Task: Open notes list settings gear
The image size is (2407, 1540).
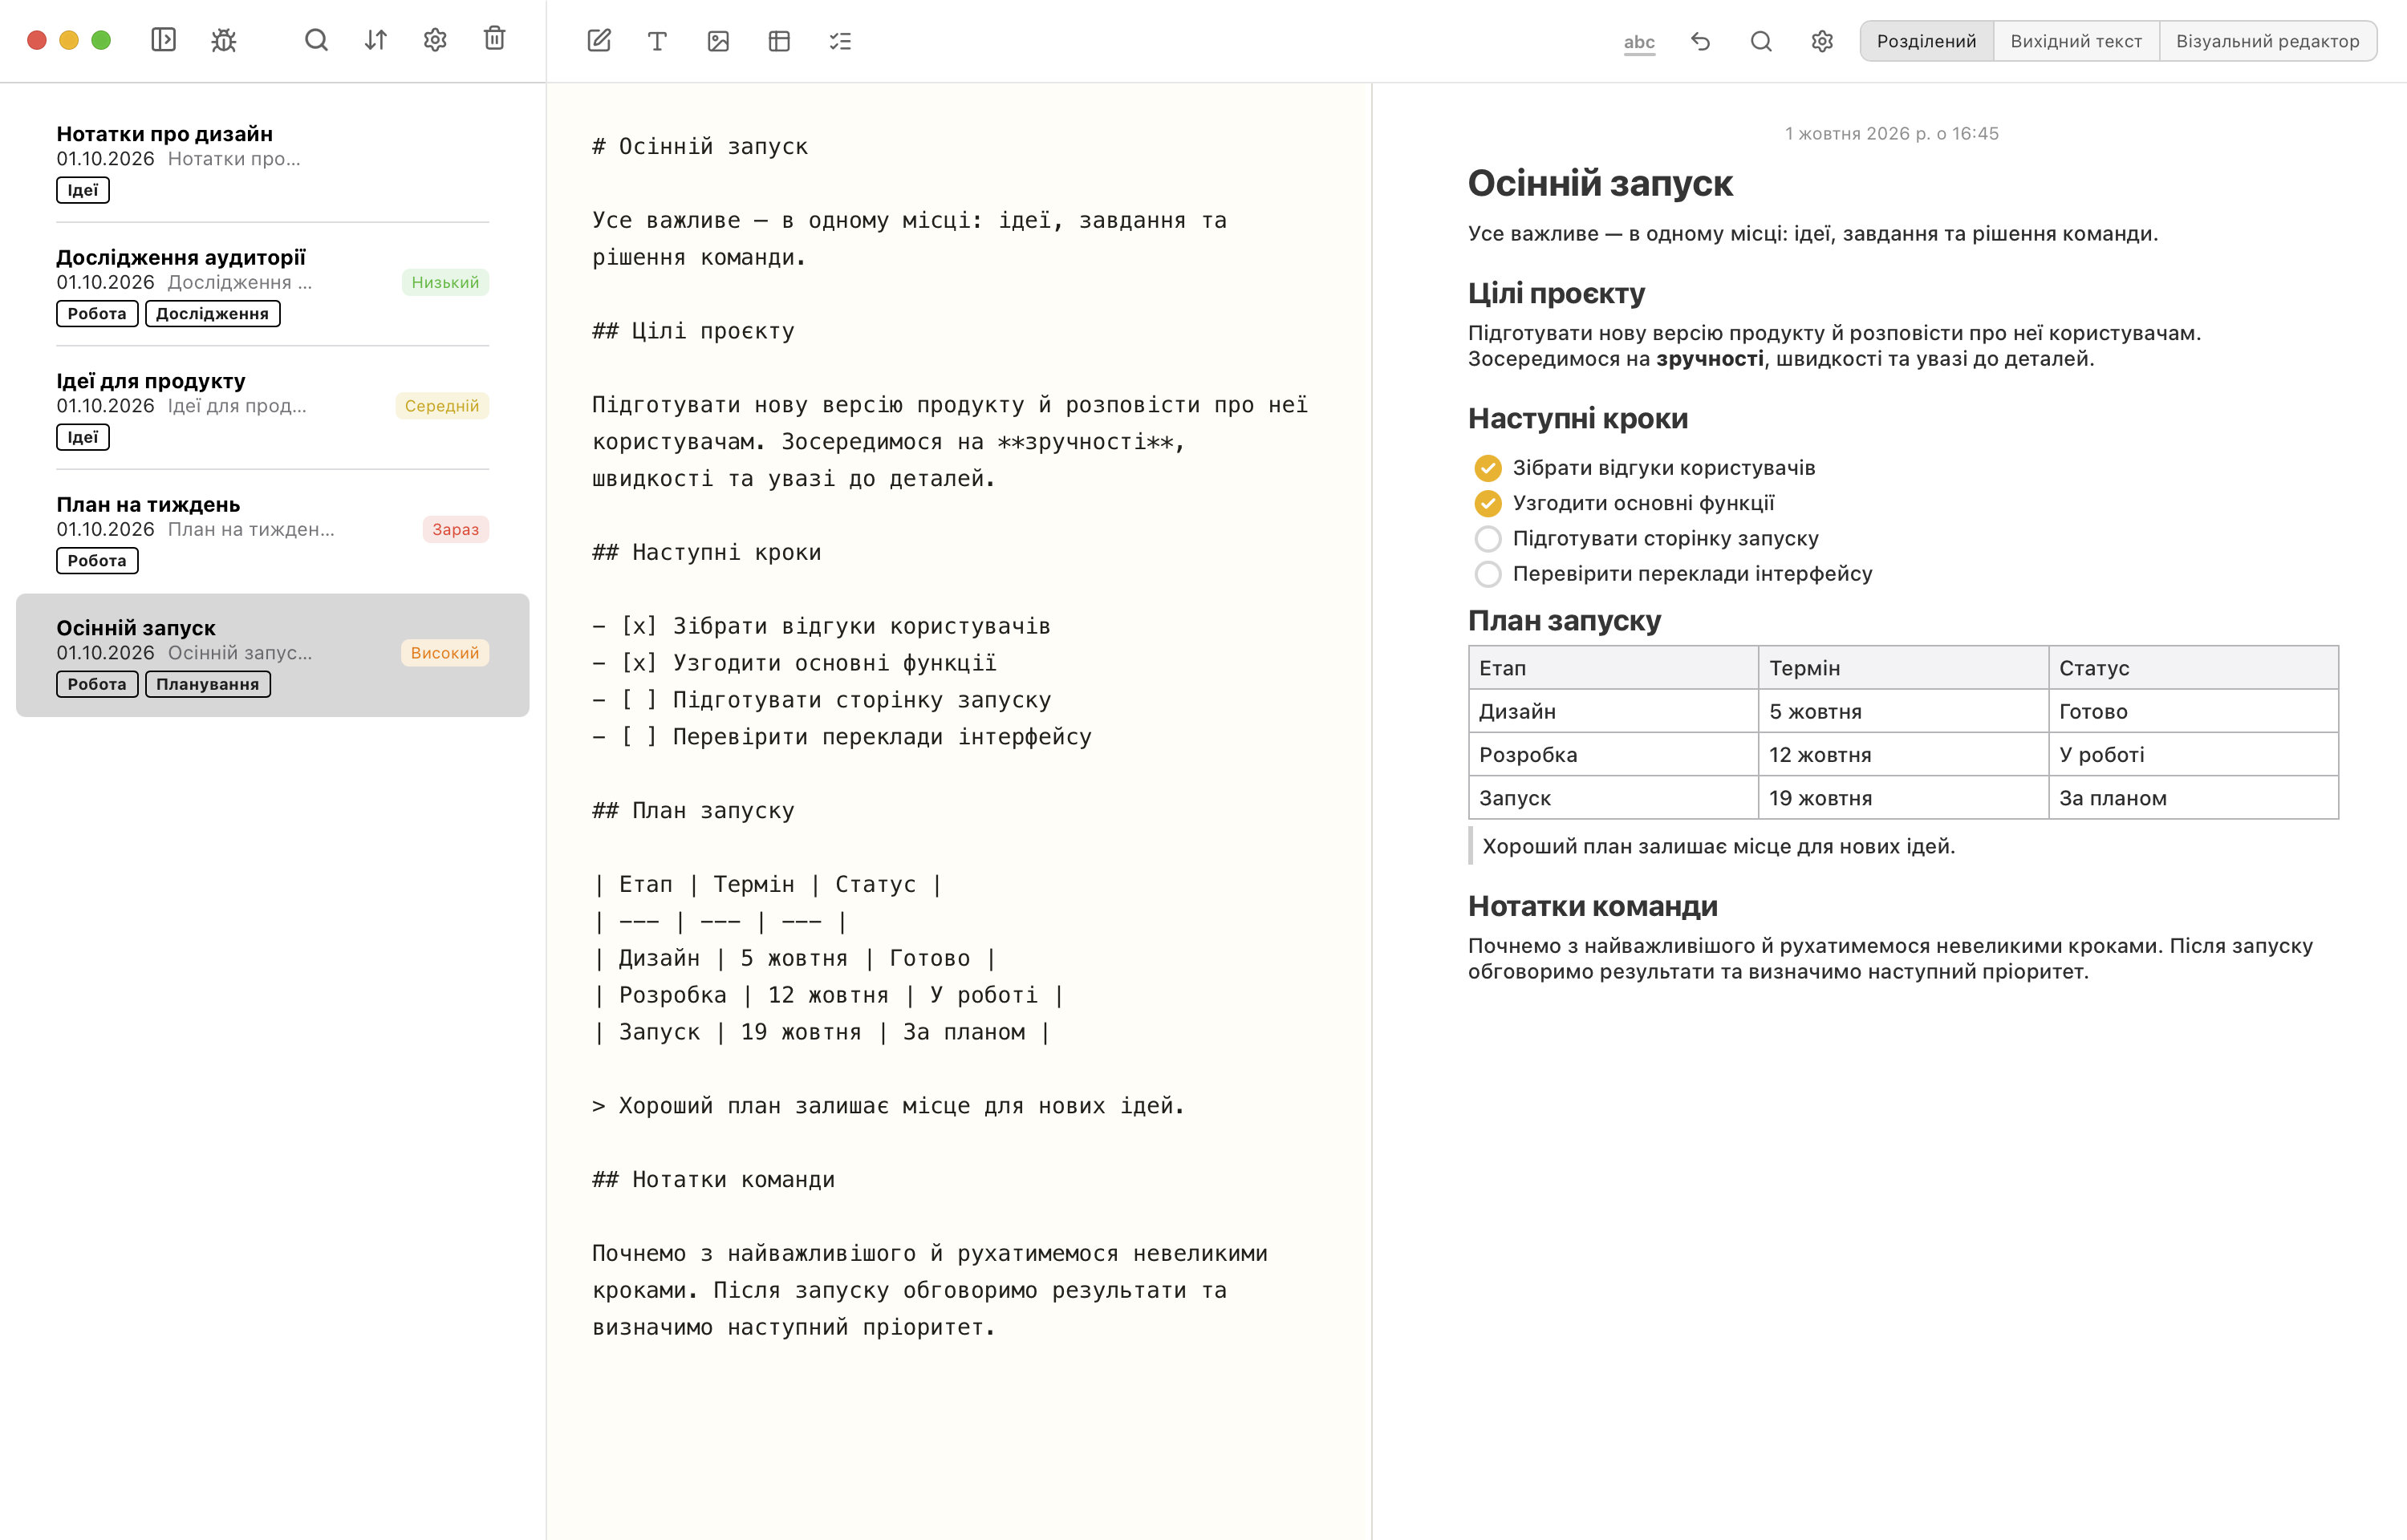Action: (435, 40)
